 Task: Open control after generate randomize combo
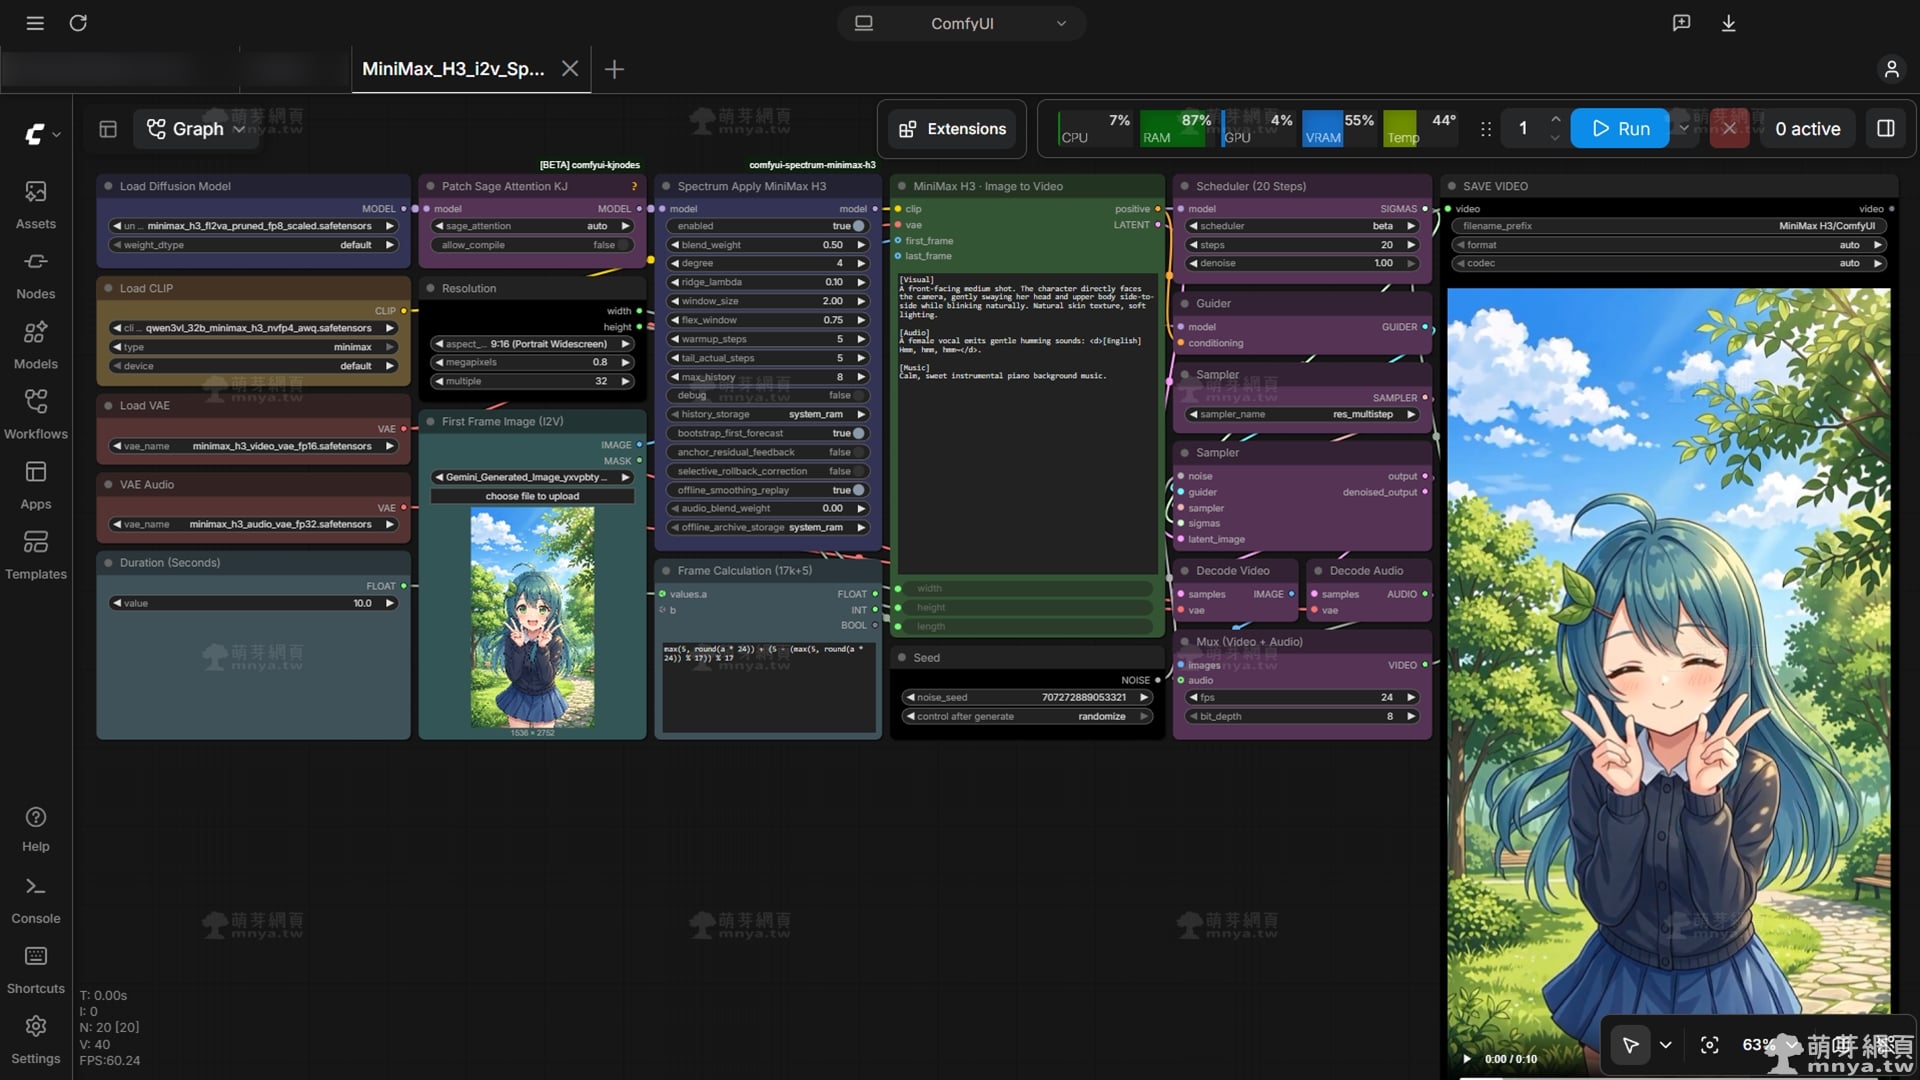pos(1027,716)
